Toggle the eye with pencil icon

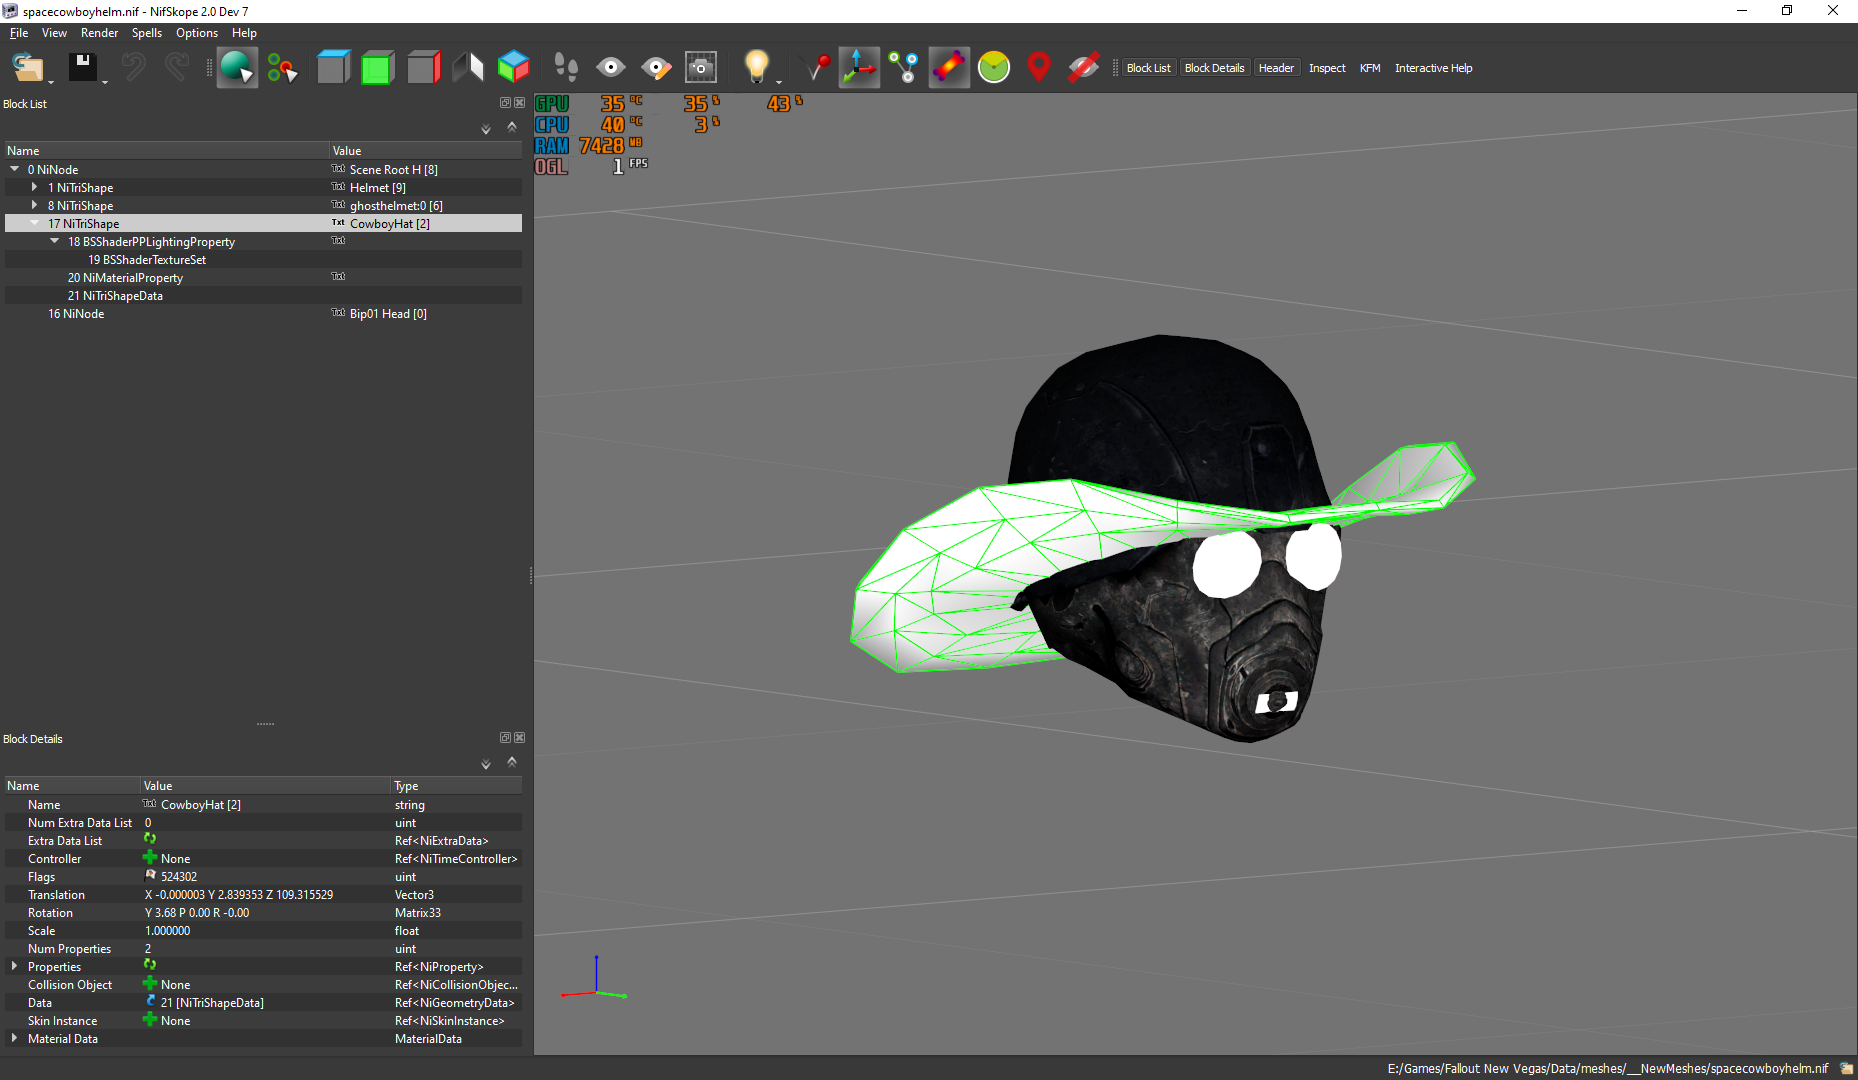point(656,68)
